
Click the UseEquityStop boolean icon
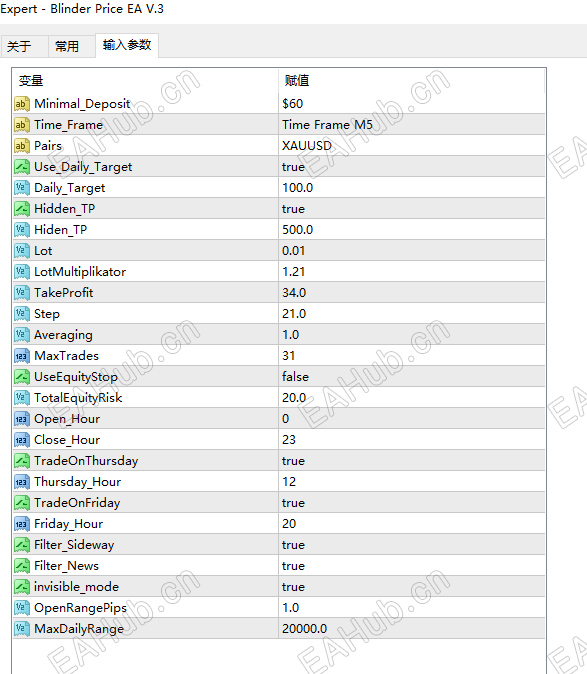click(x=21, y=377)
